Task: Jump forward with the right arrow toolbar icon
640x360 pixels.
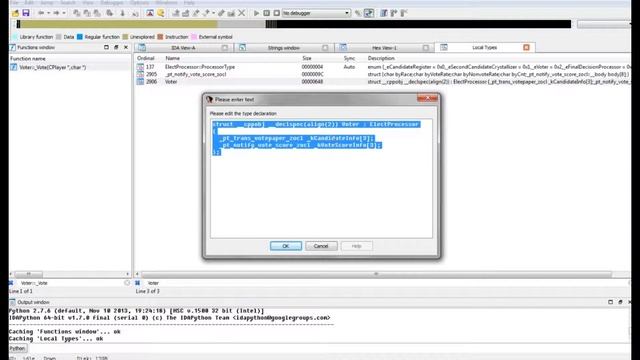Action: pyautogui.click(x=56, y=13)
